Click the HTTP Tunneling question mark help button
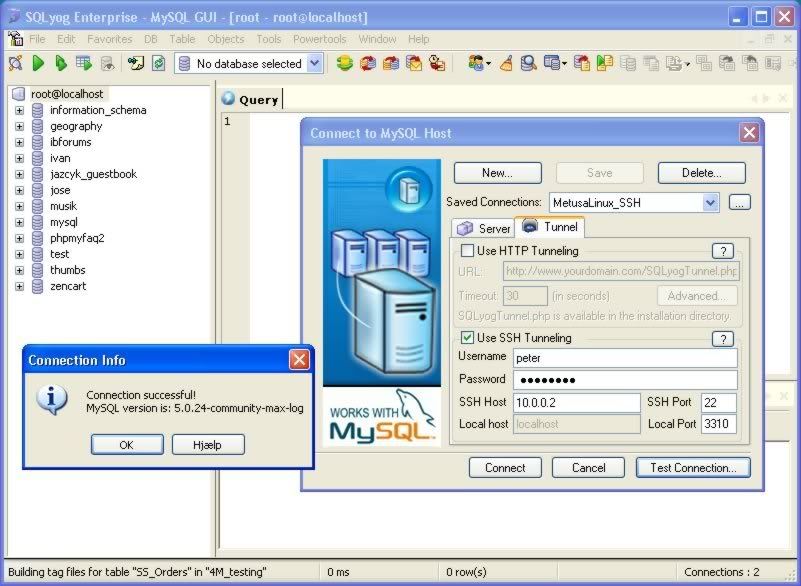 coord(723,251)
